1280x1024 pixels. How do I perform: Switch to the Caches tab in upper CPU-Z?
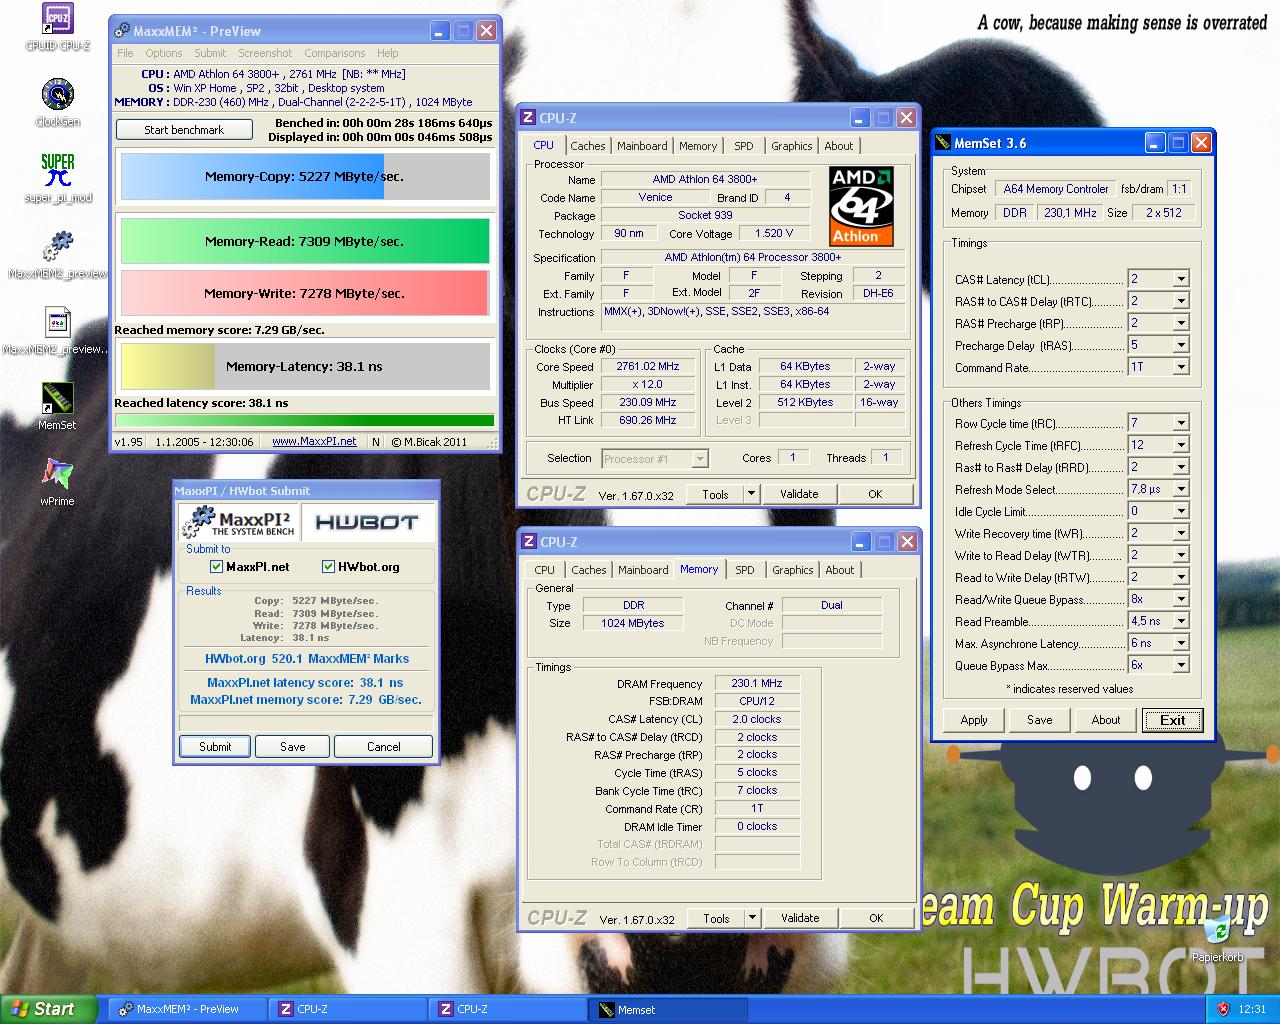(588, 146)
